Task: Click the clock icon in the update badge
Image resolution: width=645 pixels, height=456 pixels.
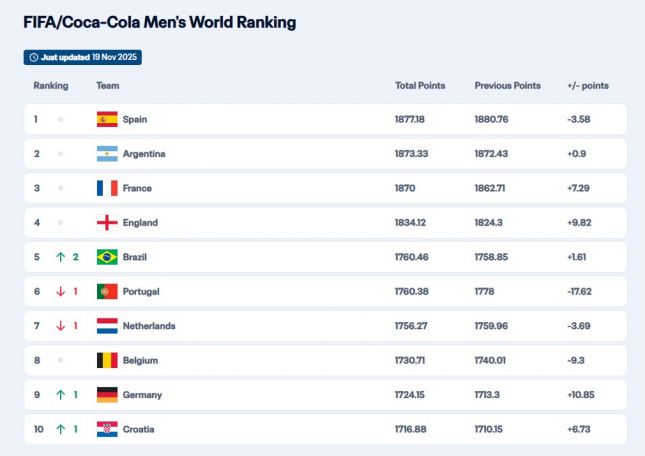Action: (33, 58)
